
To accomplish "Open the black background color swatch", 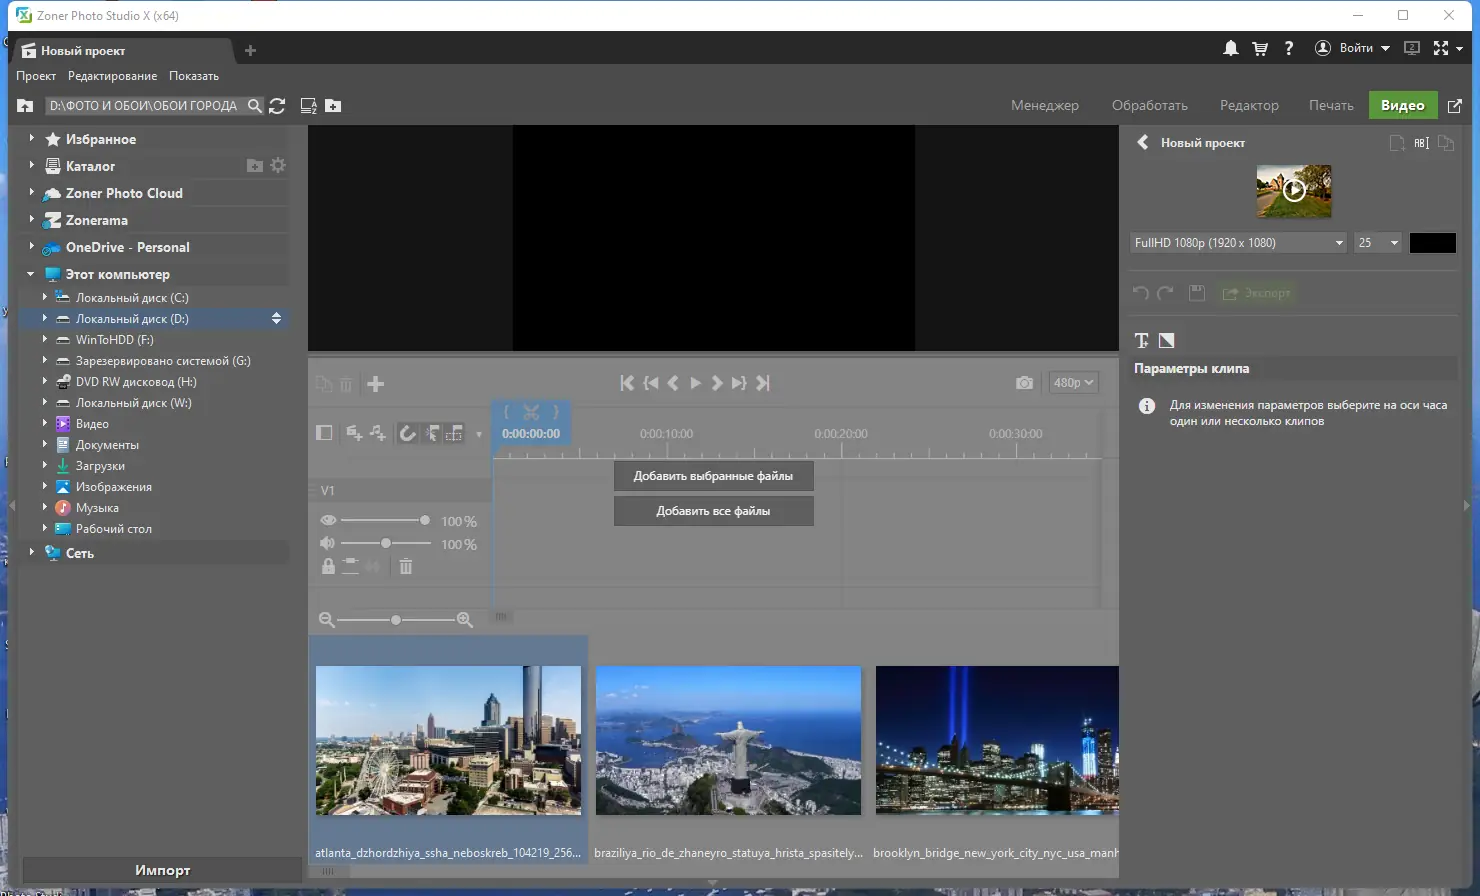I will coord(1432,243).
